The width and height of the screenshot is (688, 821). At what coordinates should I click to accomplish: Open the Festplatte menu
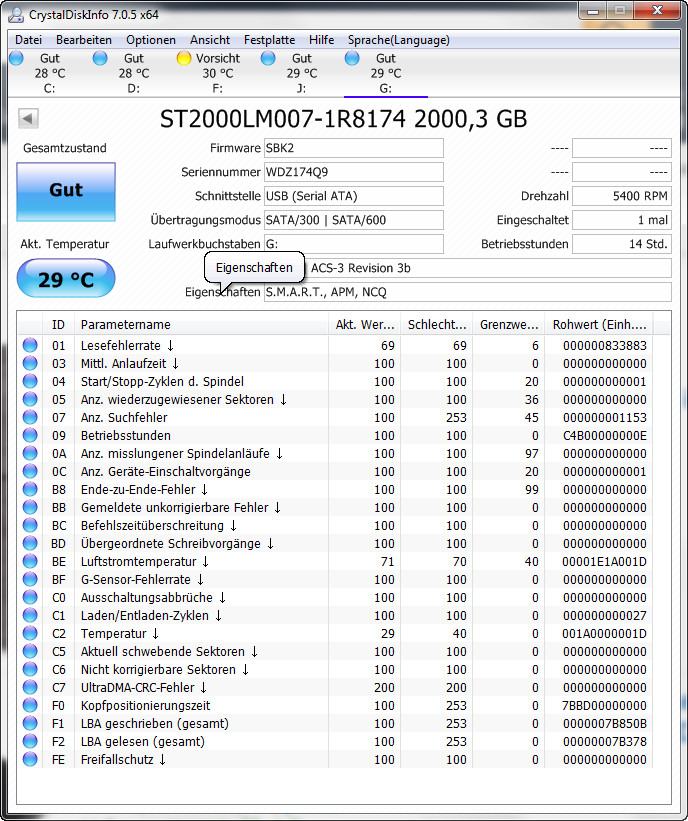[269, 40]
